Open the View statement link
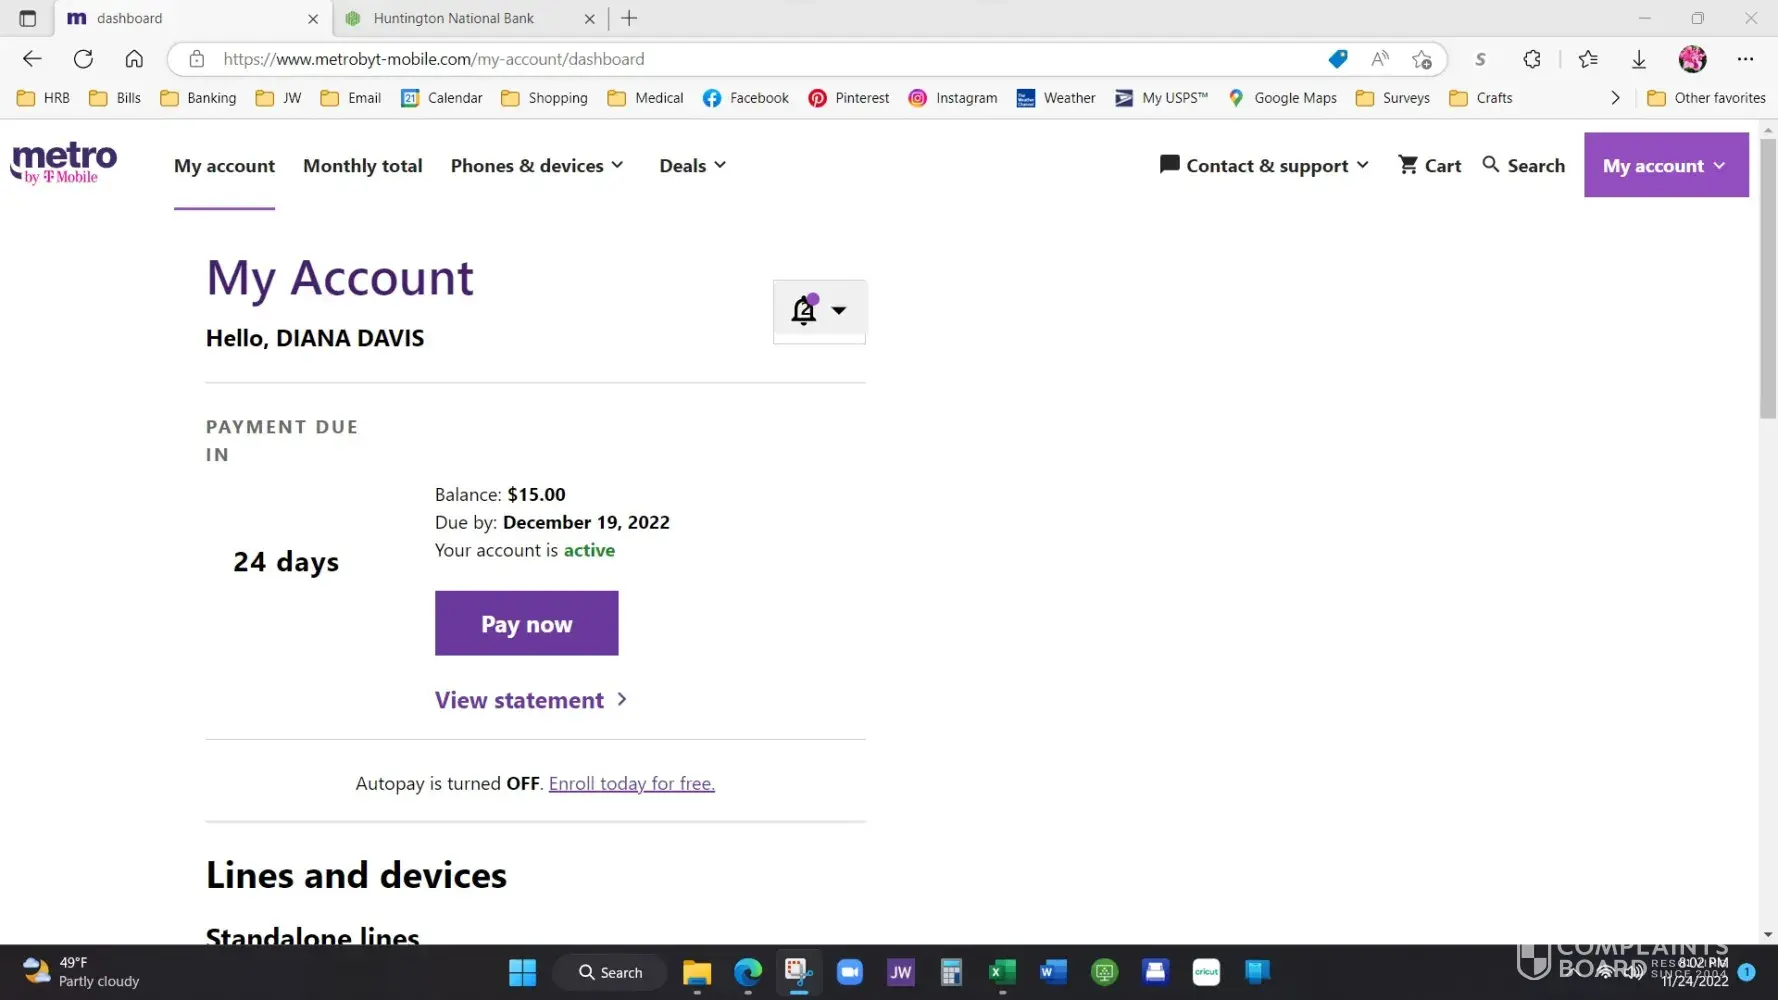 click(x=531, y=700)
